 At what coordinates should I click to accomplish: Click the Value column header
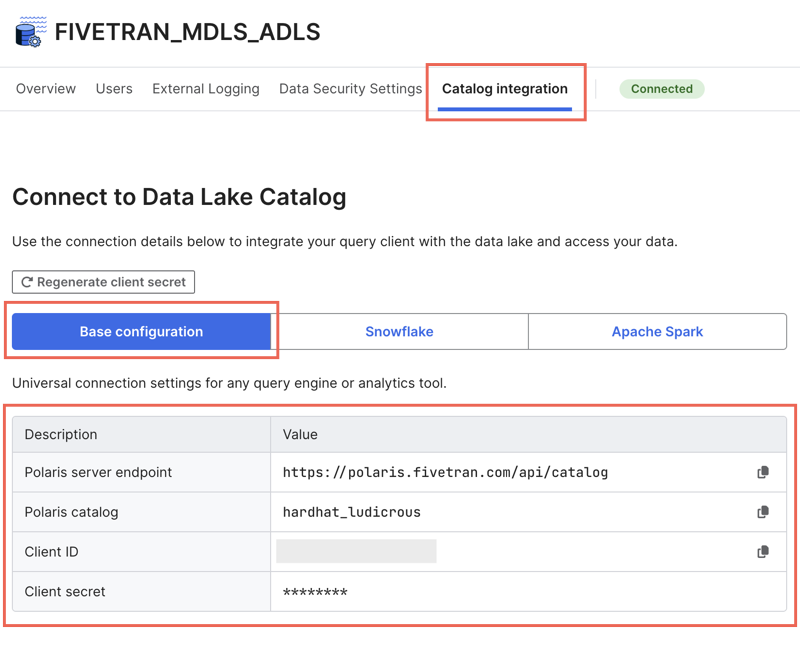pos(300,435)
